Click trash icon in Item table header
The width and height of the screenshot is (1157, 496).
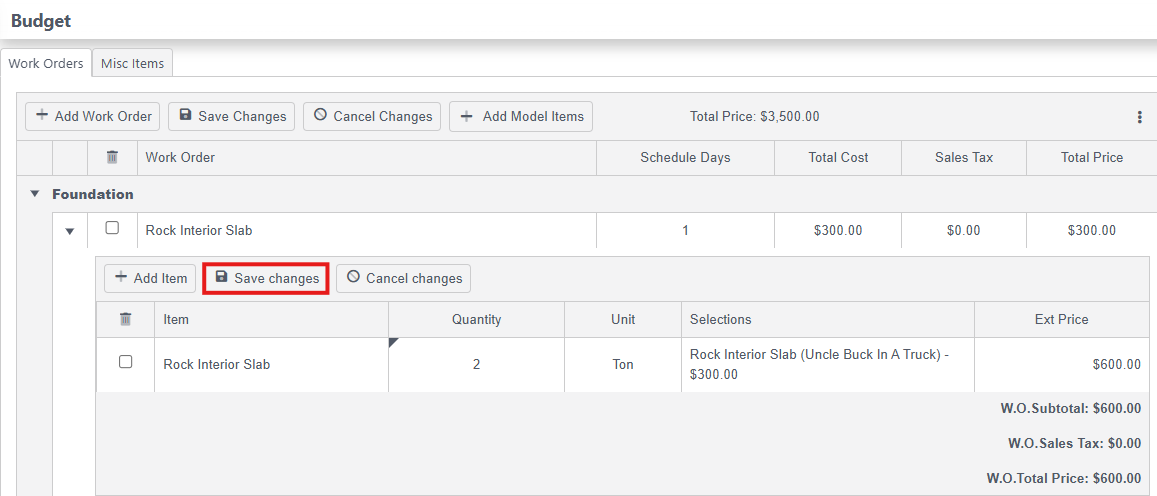click(125, 319)
